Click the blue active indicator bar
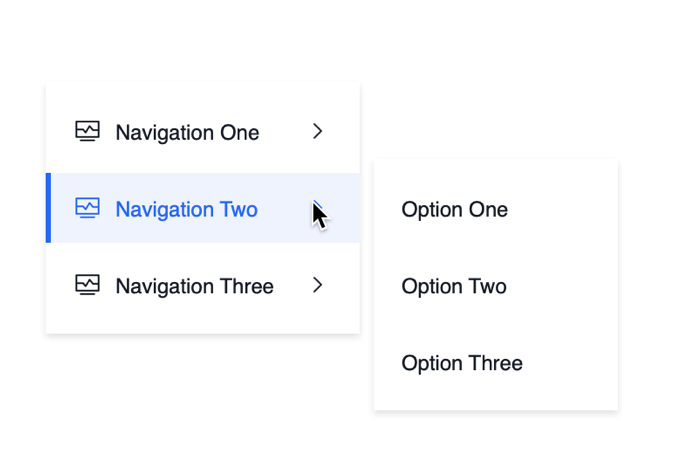Image resolution: width=678 pixels, height=460 pixels. click(x=48, y=208)
